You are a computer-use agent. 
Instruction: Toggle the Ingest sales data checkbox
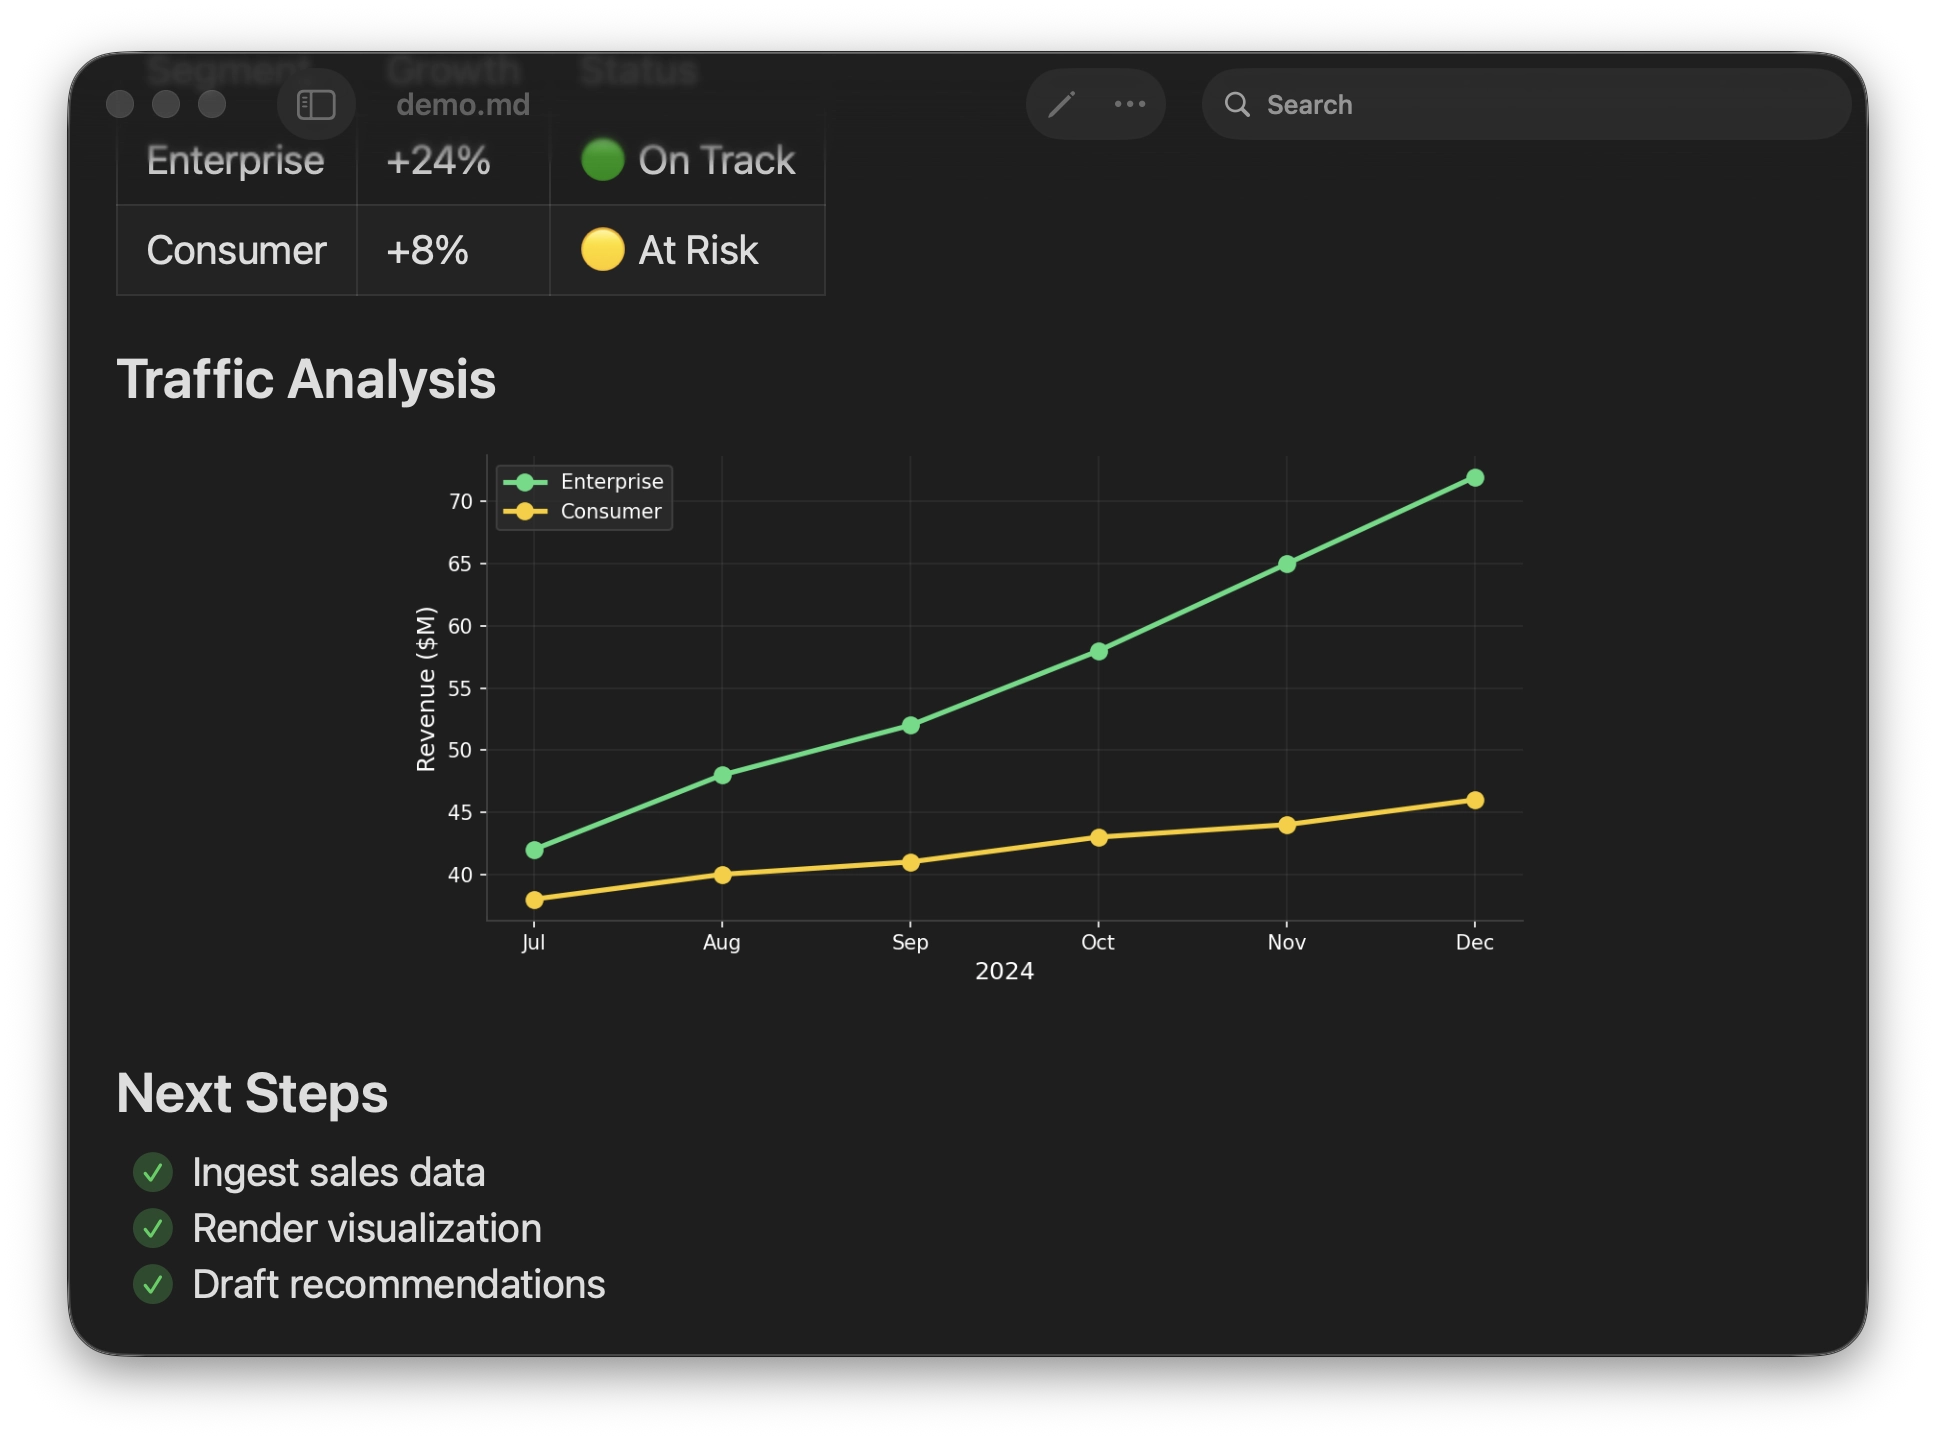tap(153, 1172)
